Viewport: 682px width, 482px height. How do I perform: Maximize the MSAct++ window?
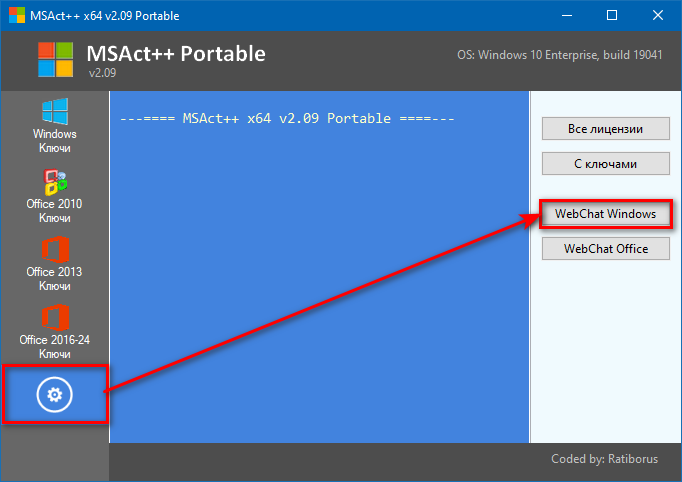(612, 15)
